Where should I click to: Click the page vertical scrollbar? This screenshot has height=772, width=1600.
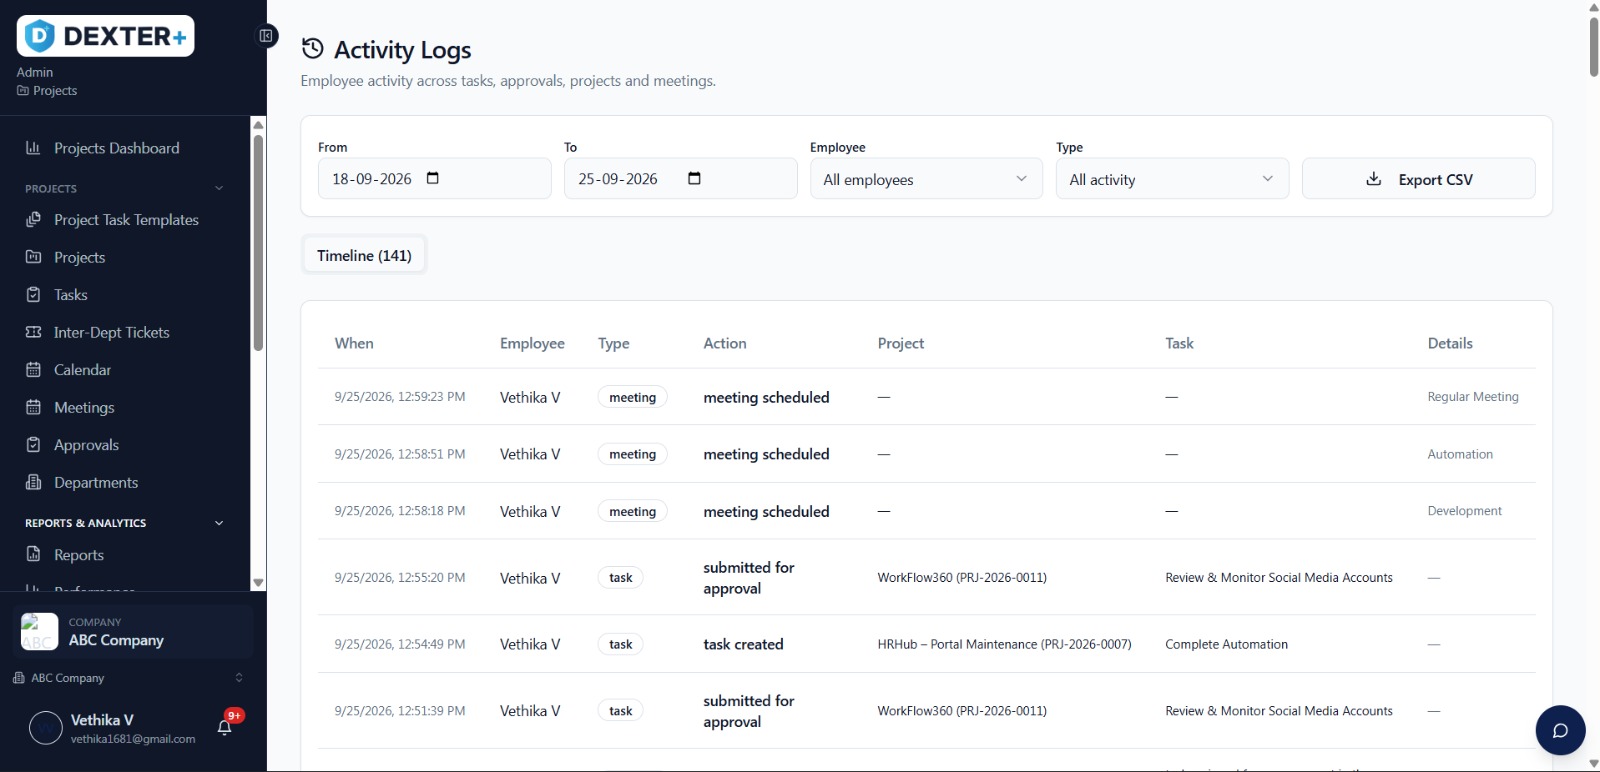point(1594,45)
